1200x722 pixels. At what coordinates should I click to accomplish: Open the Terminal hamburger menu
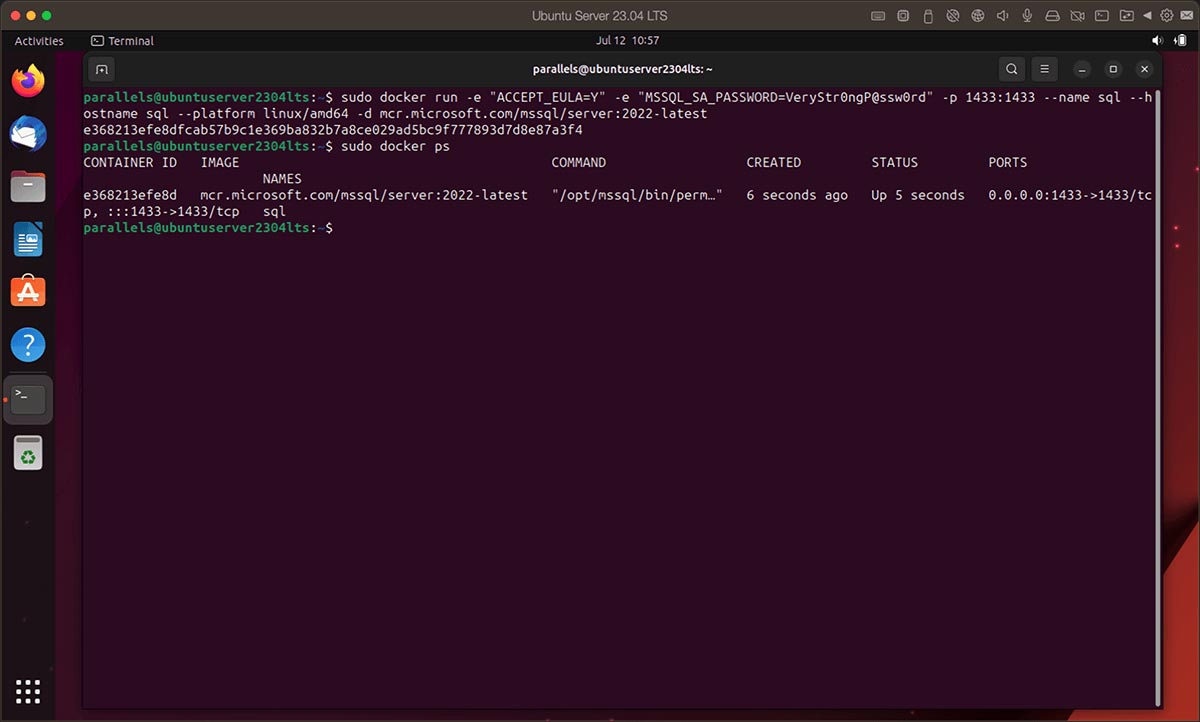point(1044,69)
